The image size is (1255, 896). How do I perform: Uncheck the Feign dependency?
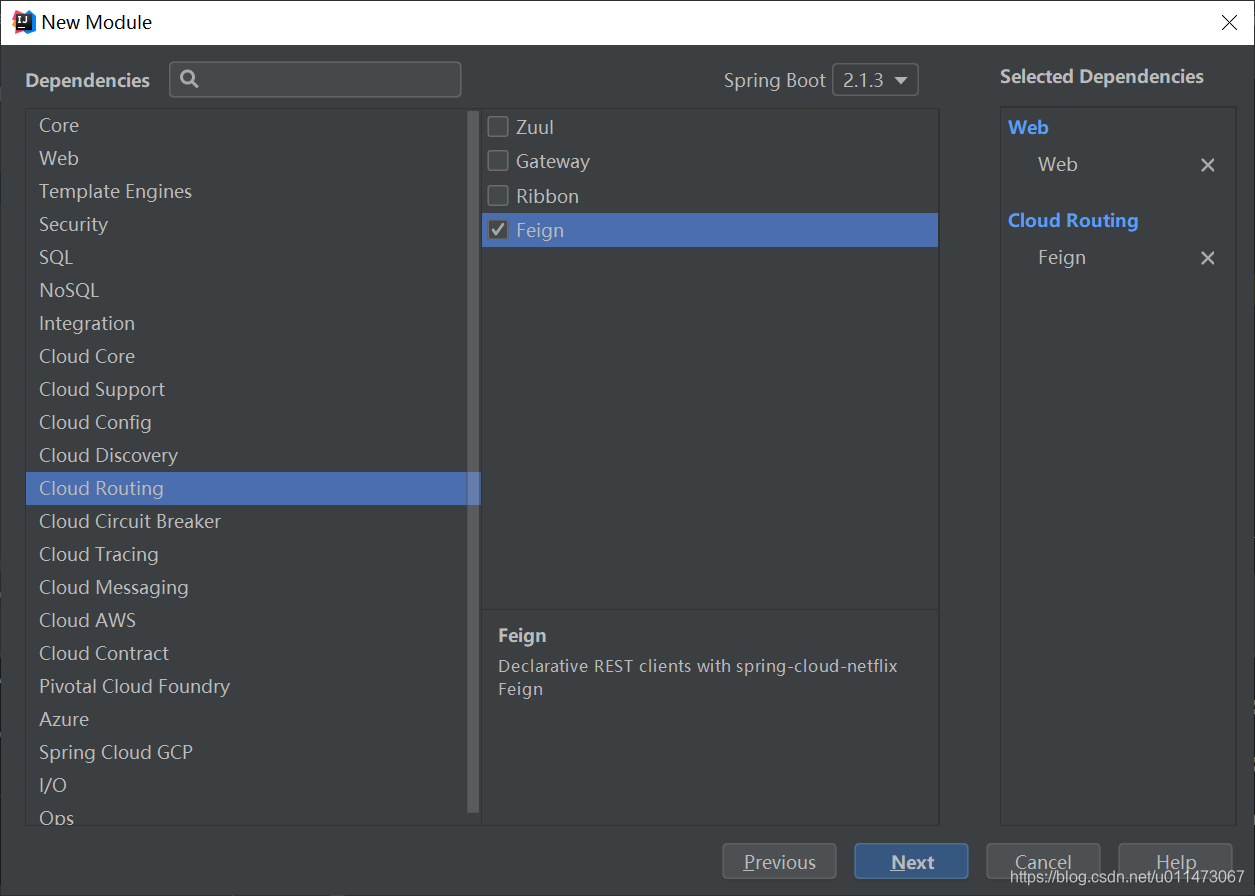pos(498,230)
